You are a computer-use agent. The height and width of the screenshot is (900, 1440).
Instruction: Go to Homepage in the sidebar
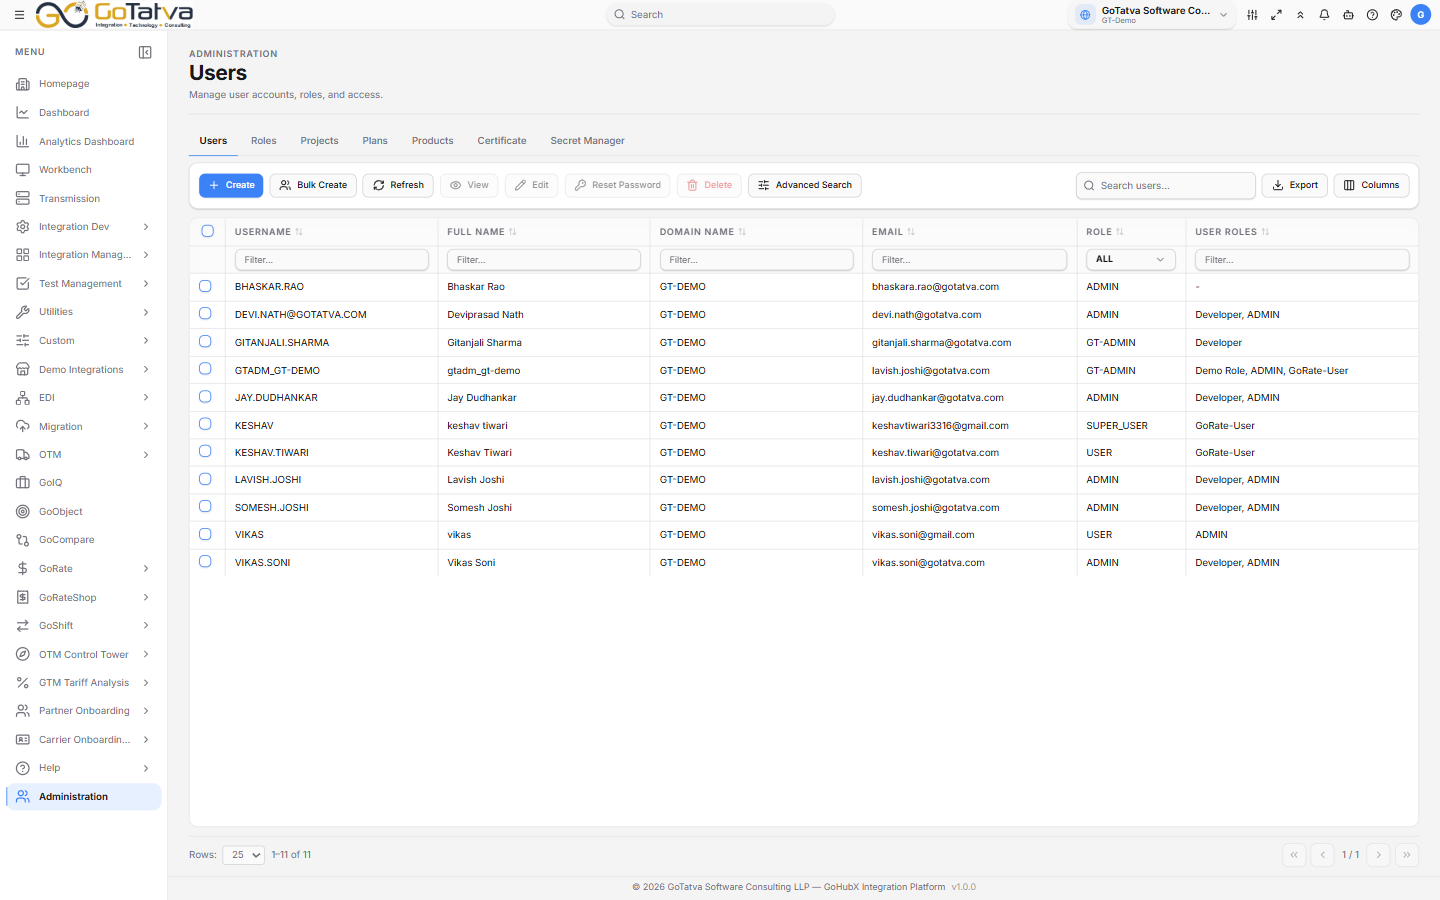[x=83, y=84]
